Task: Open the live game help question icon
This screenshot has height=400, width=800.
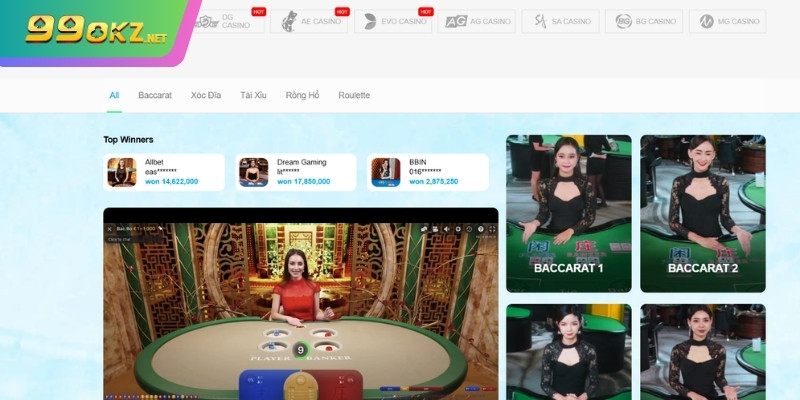Action: (481, 229)
